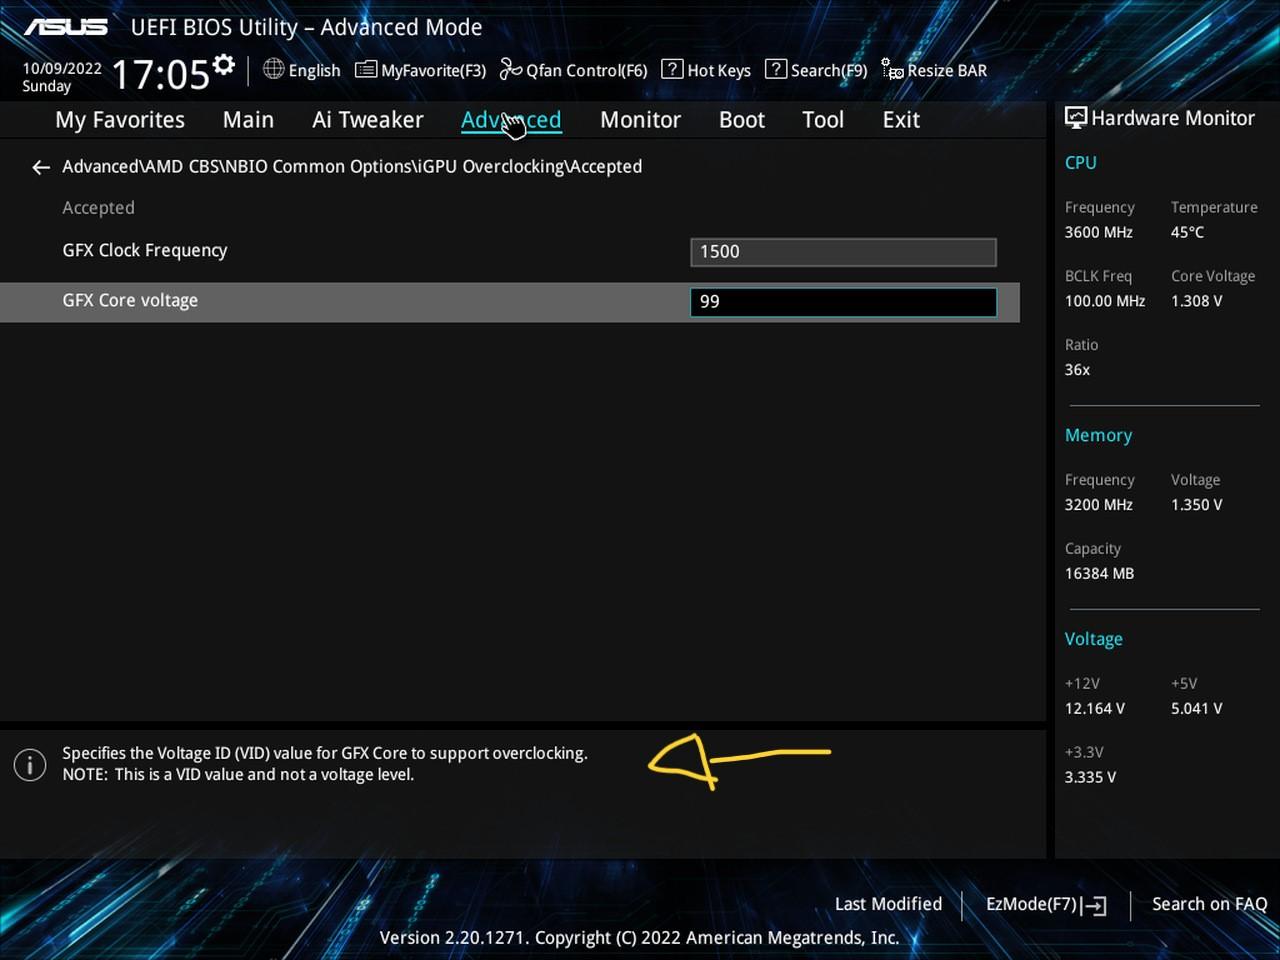Click memory voltage value 1.350 V

(x=1196, y=505)
